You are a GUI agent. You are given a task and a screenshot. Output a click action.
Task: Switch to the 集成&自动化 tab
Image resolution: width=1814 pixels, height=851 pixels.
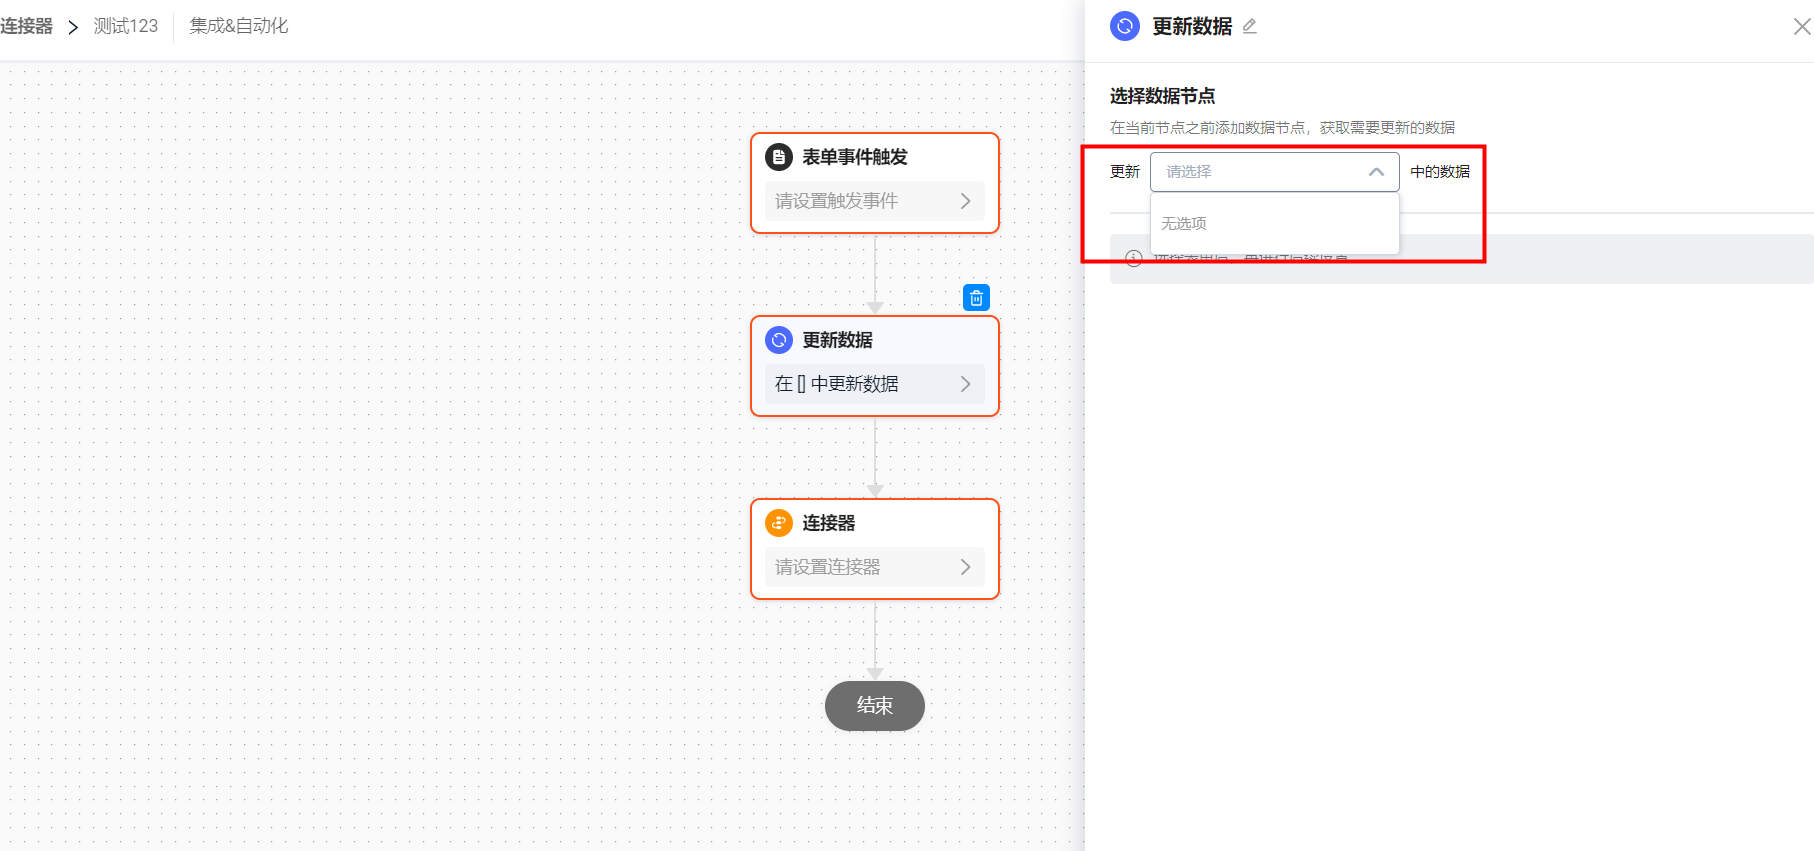[239, 26]
